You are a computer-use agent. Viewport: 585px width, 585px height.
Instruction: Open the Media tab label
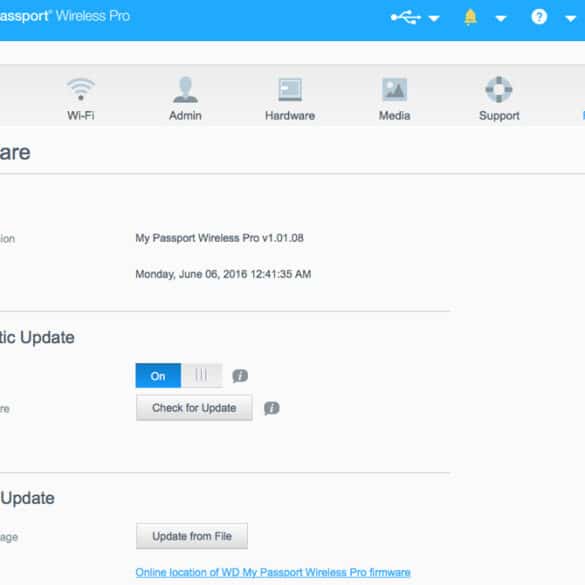(x=395, y=116)
